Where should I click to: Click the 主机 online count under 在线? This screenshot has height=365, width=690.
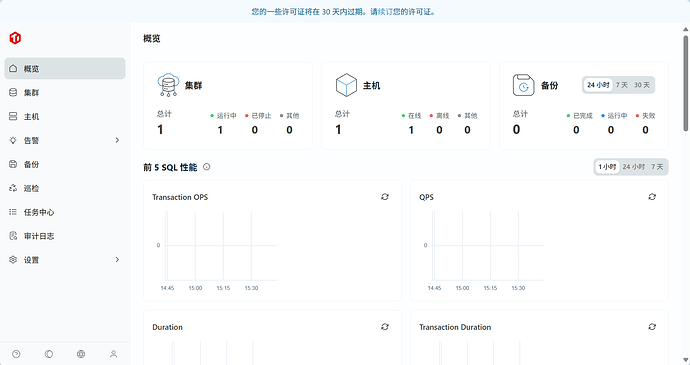(411, 130)
